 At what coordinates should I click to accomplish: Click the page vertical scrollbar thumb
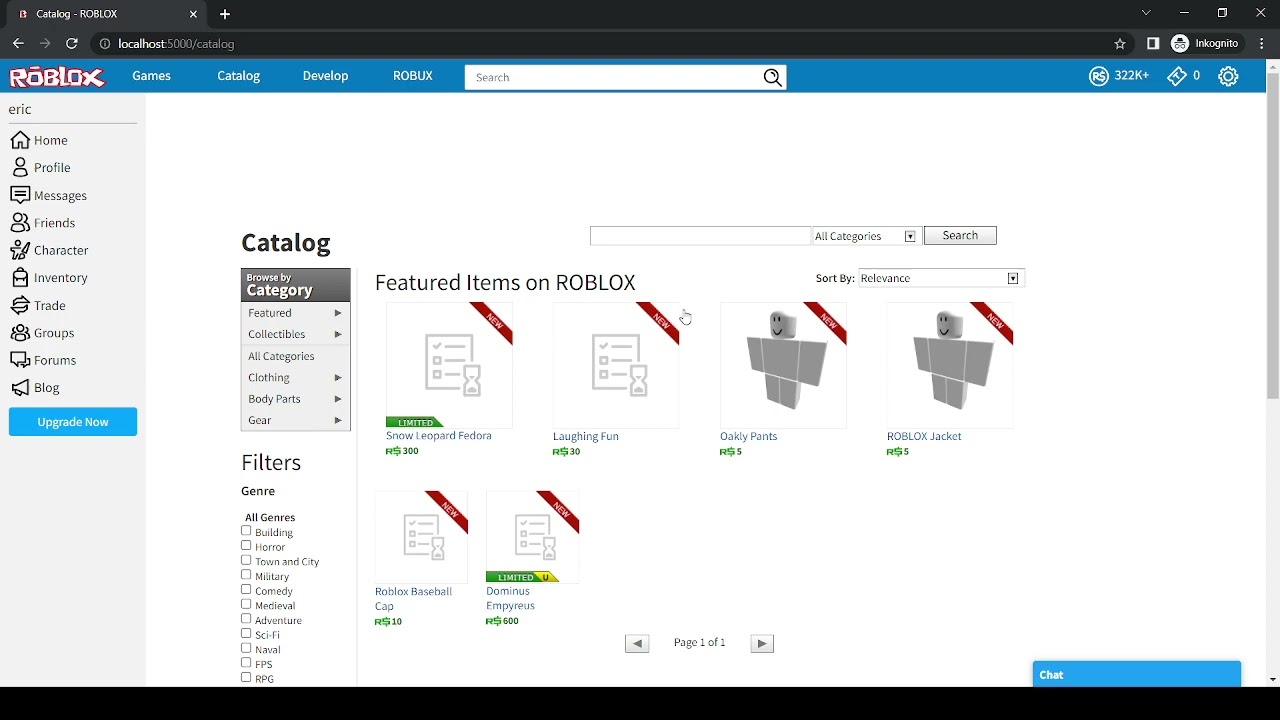(1272, 236)
